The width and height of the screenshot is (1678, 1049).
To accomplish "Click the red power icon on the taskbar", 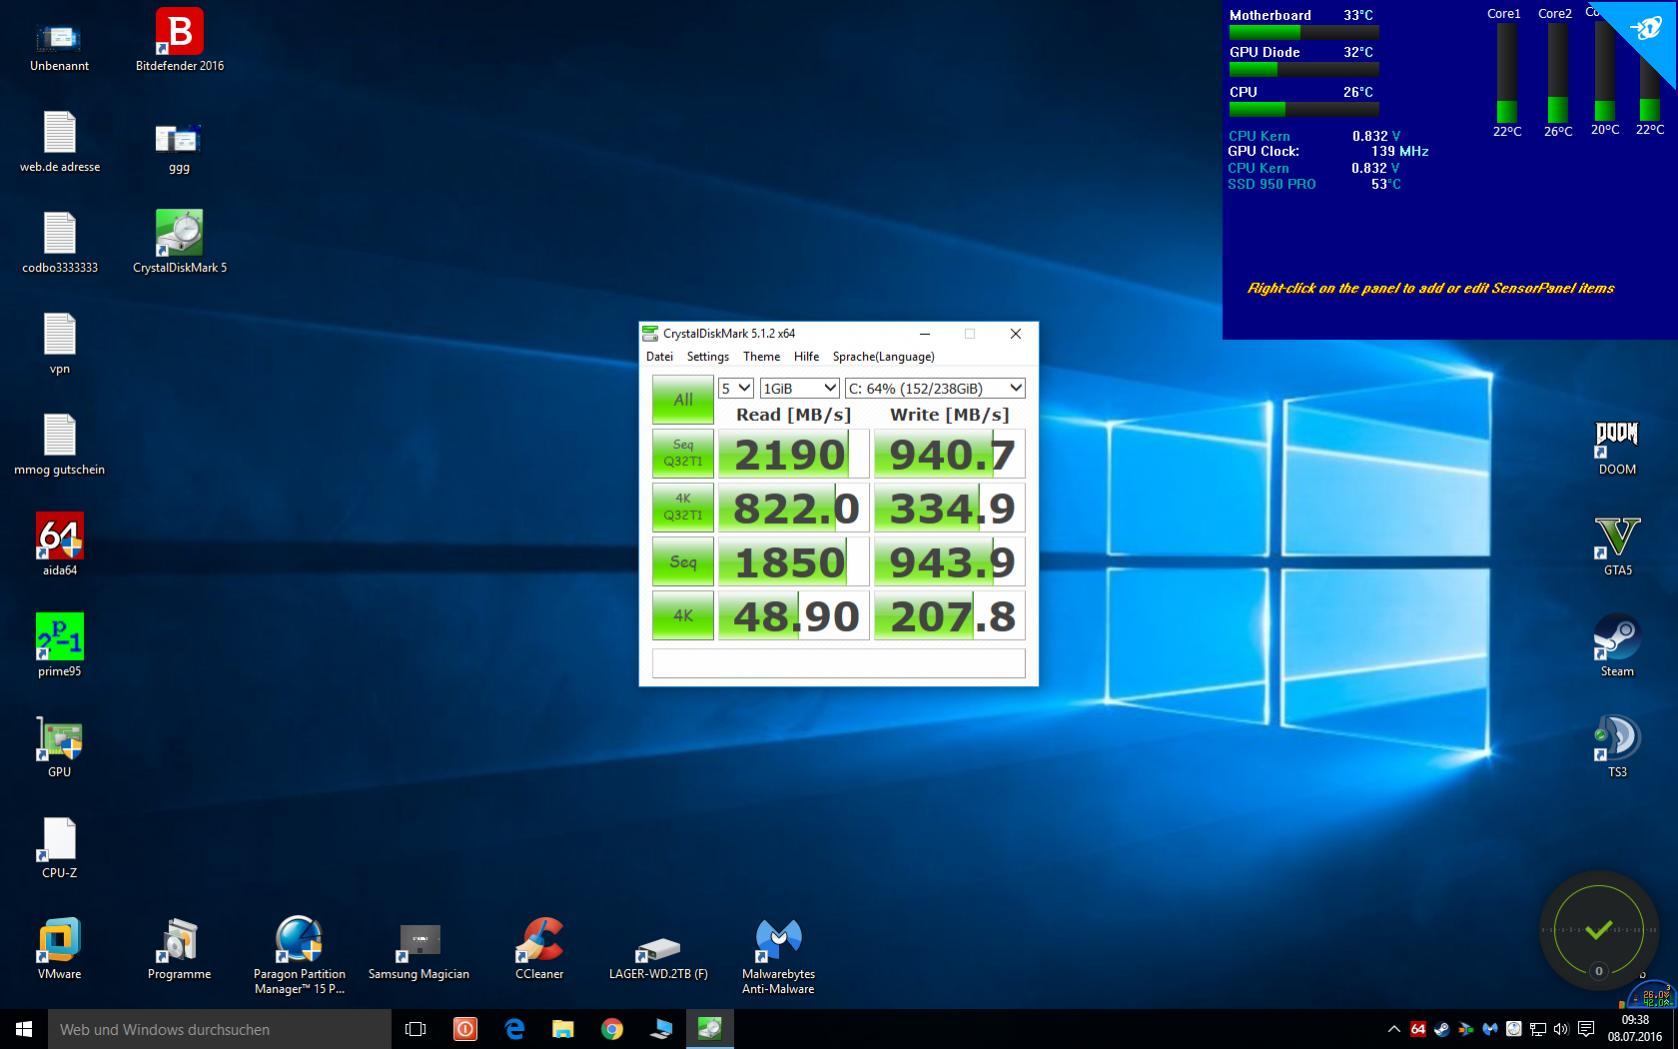I will point(465,1029).
